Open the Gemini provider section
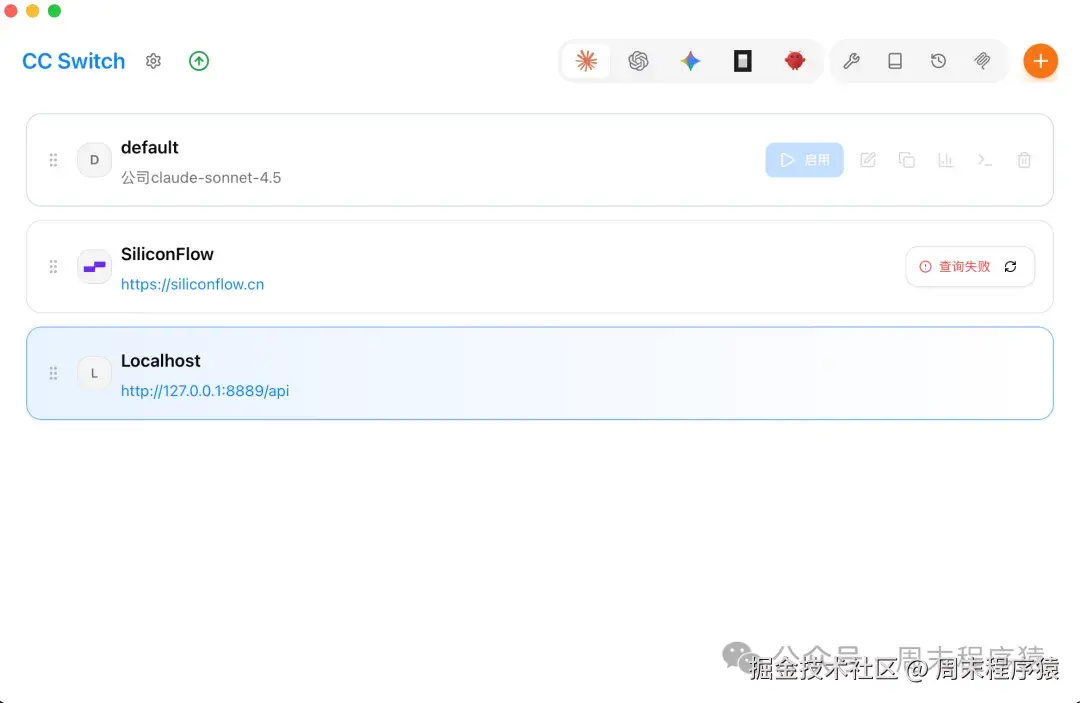Image resolution: width=1080 pixels, height=703 pixels. 691,61
